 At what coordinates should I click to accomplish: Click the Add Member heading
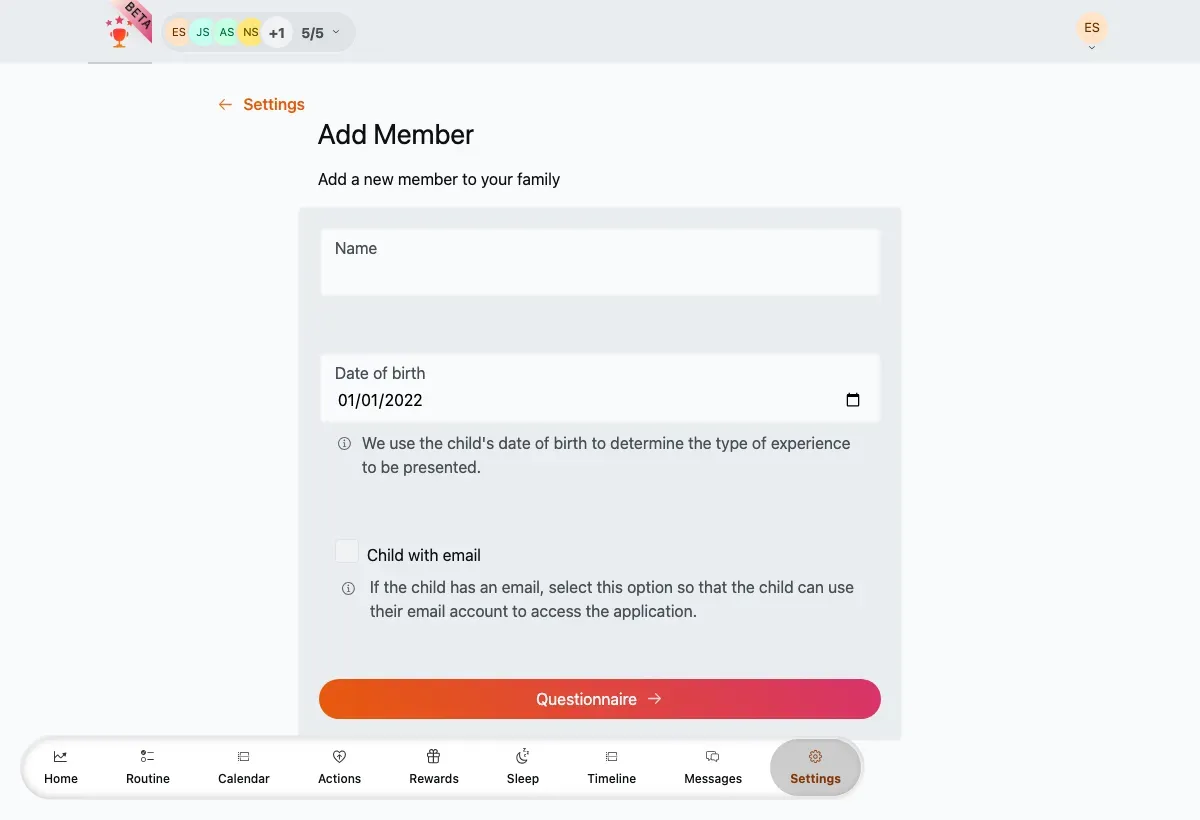click(396, 134)
